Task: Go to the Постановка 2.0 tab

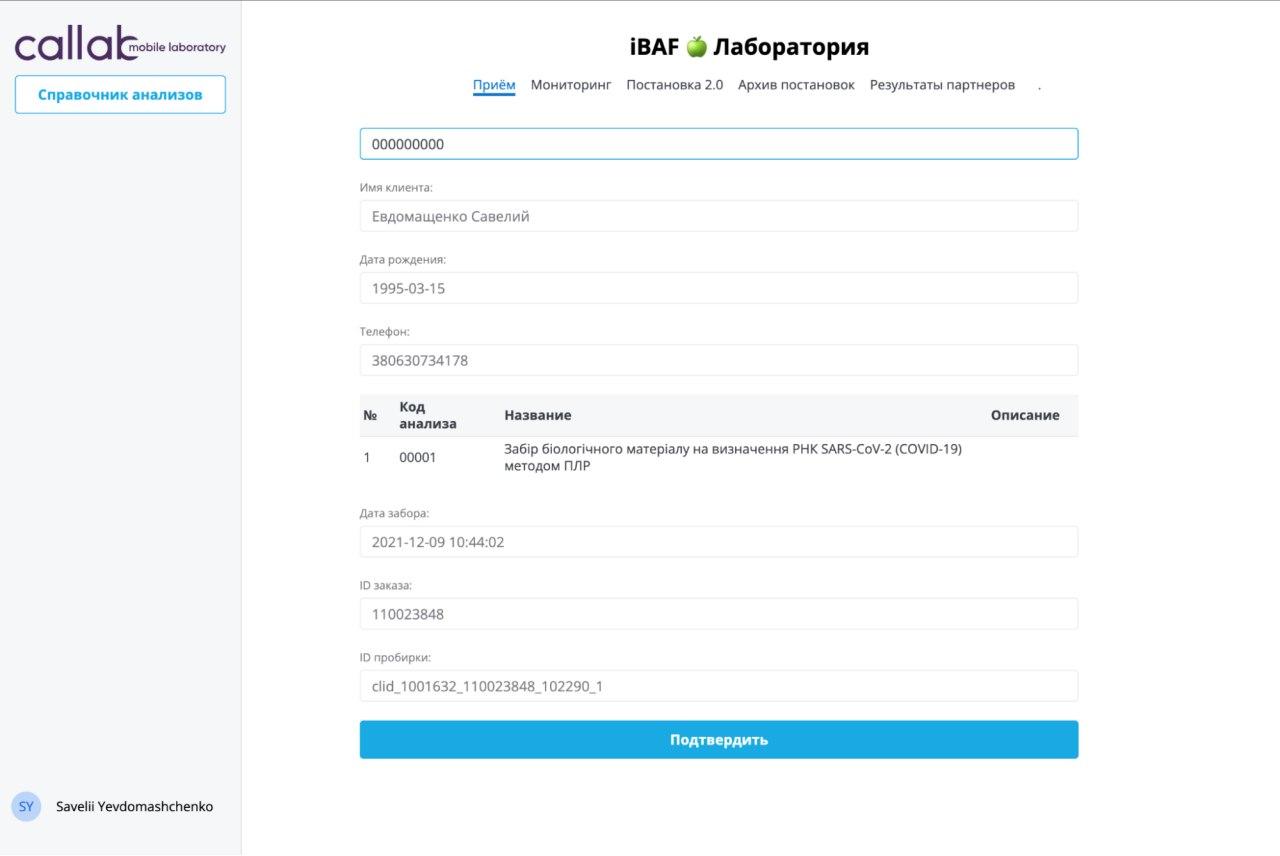Action: click(674, 85)
